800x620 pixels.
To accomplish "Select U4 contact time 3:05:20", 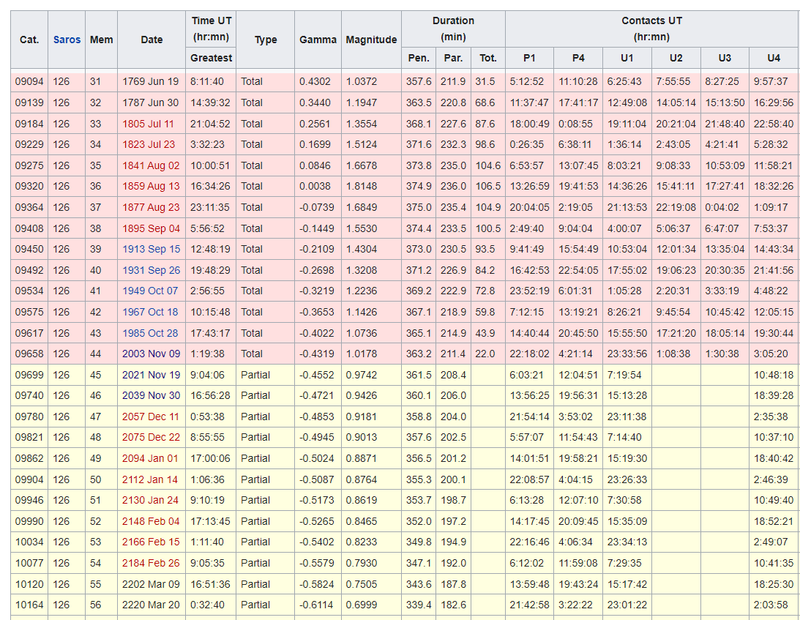I will click(774, 354).
